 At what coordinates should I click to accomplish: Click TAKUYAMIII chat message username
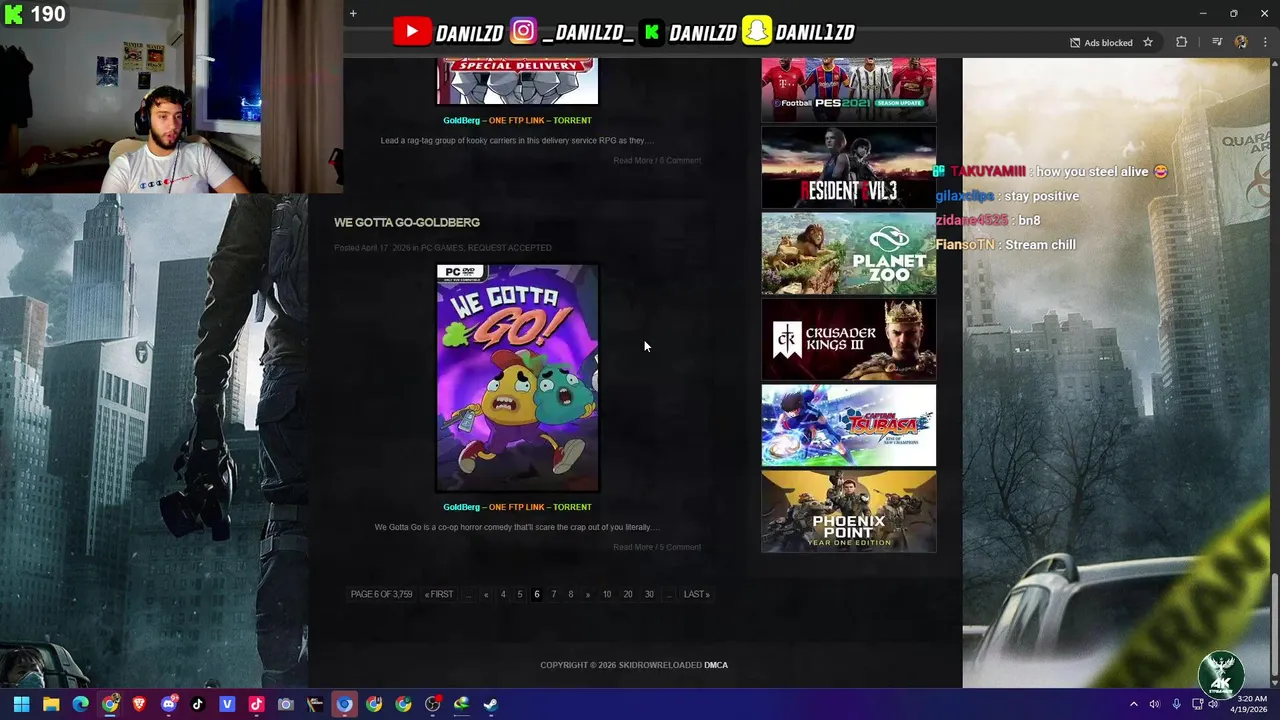pos(988,172)
